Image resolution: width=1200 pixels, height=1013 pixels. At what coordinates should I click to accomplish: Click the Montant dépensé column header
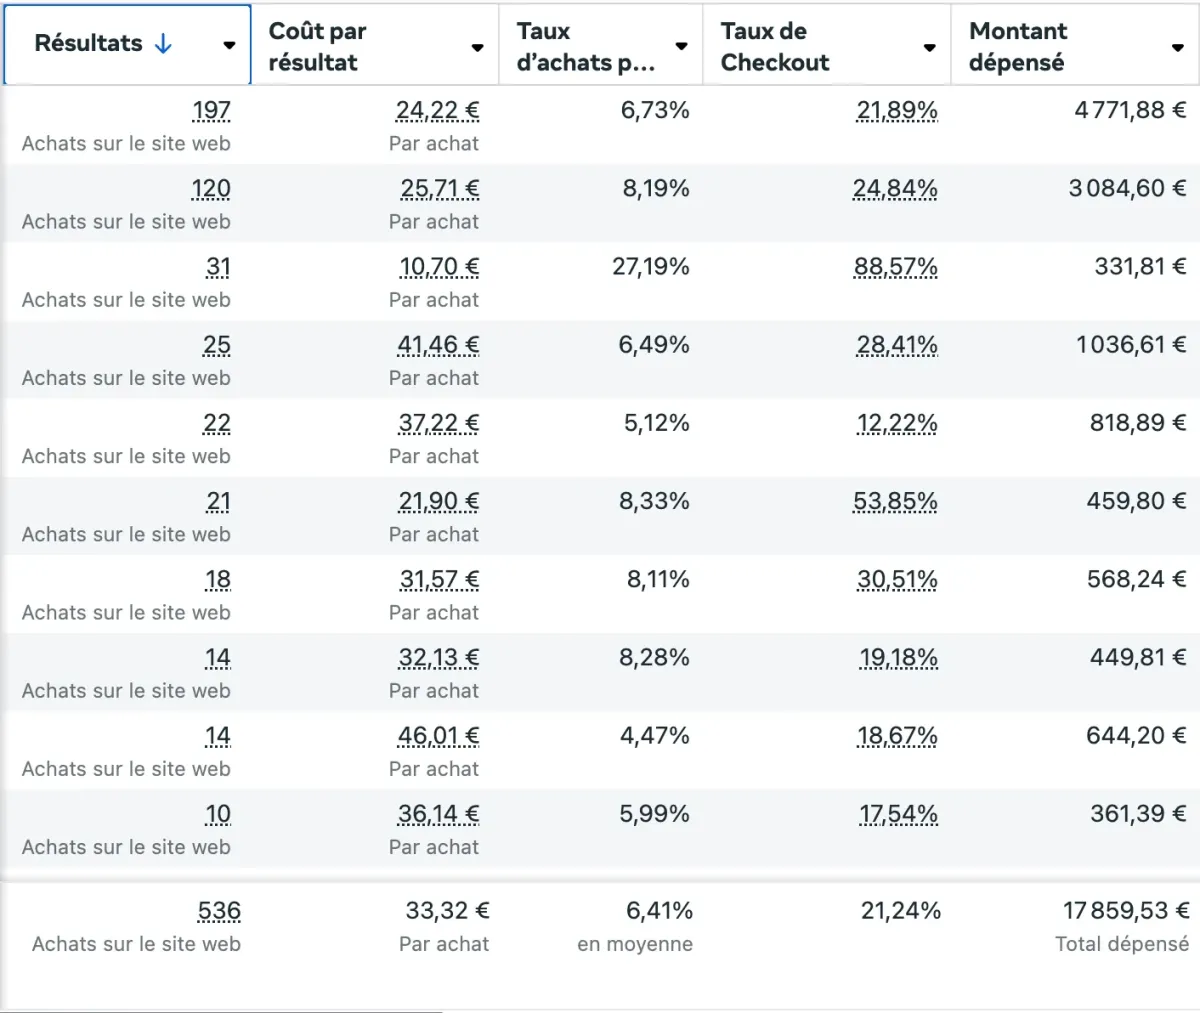pyautogui.click(x=1018, y=47)
